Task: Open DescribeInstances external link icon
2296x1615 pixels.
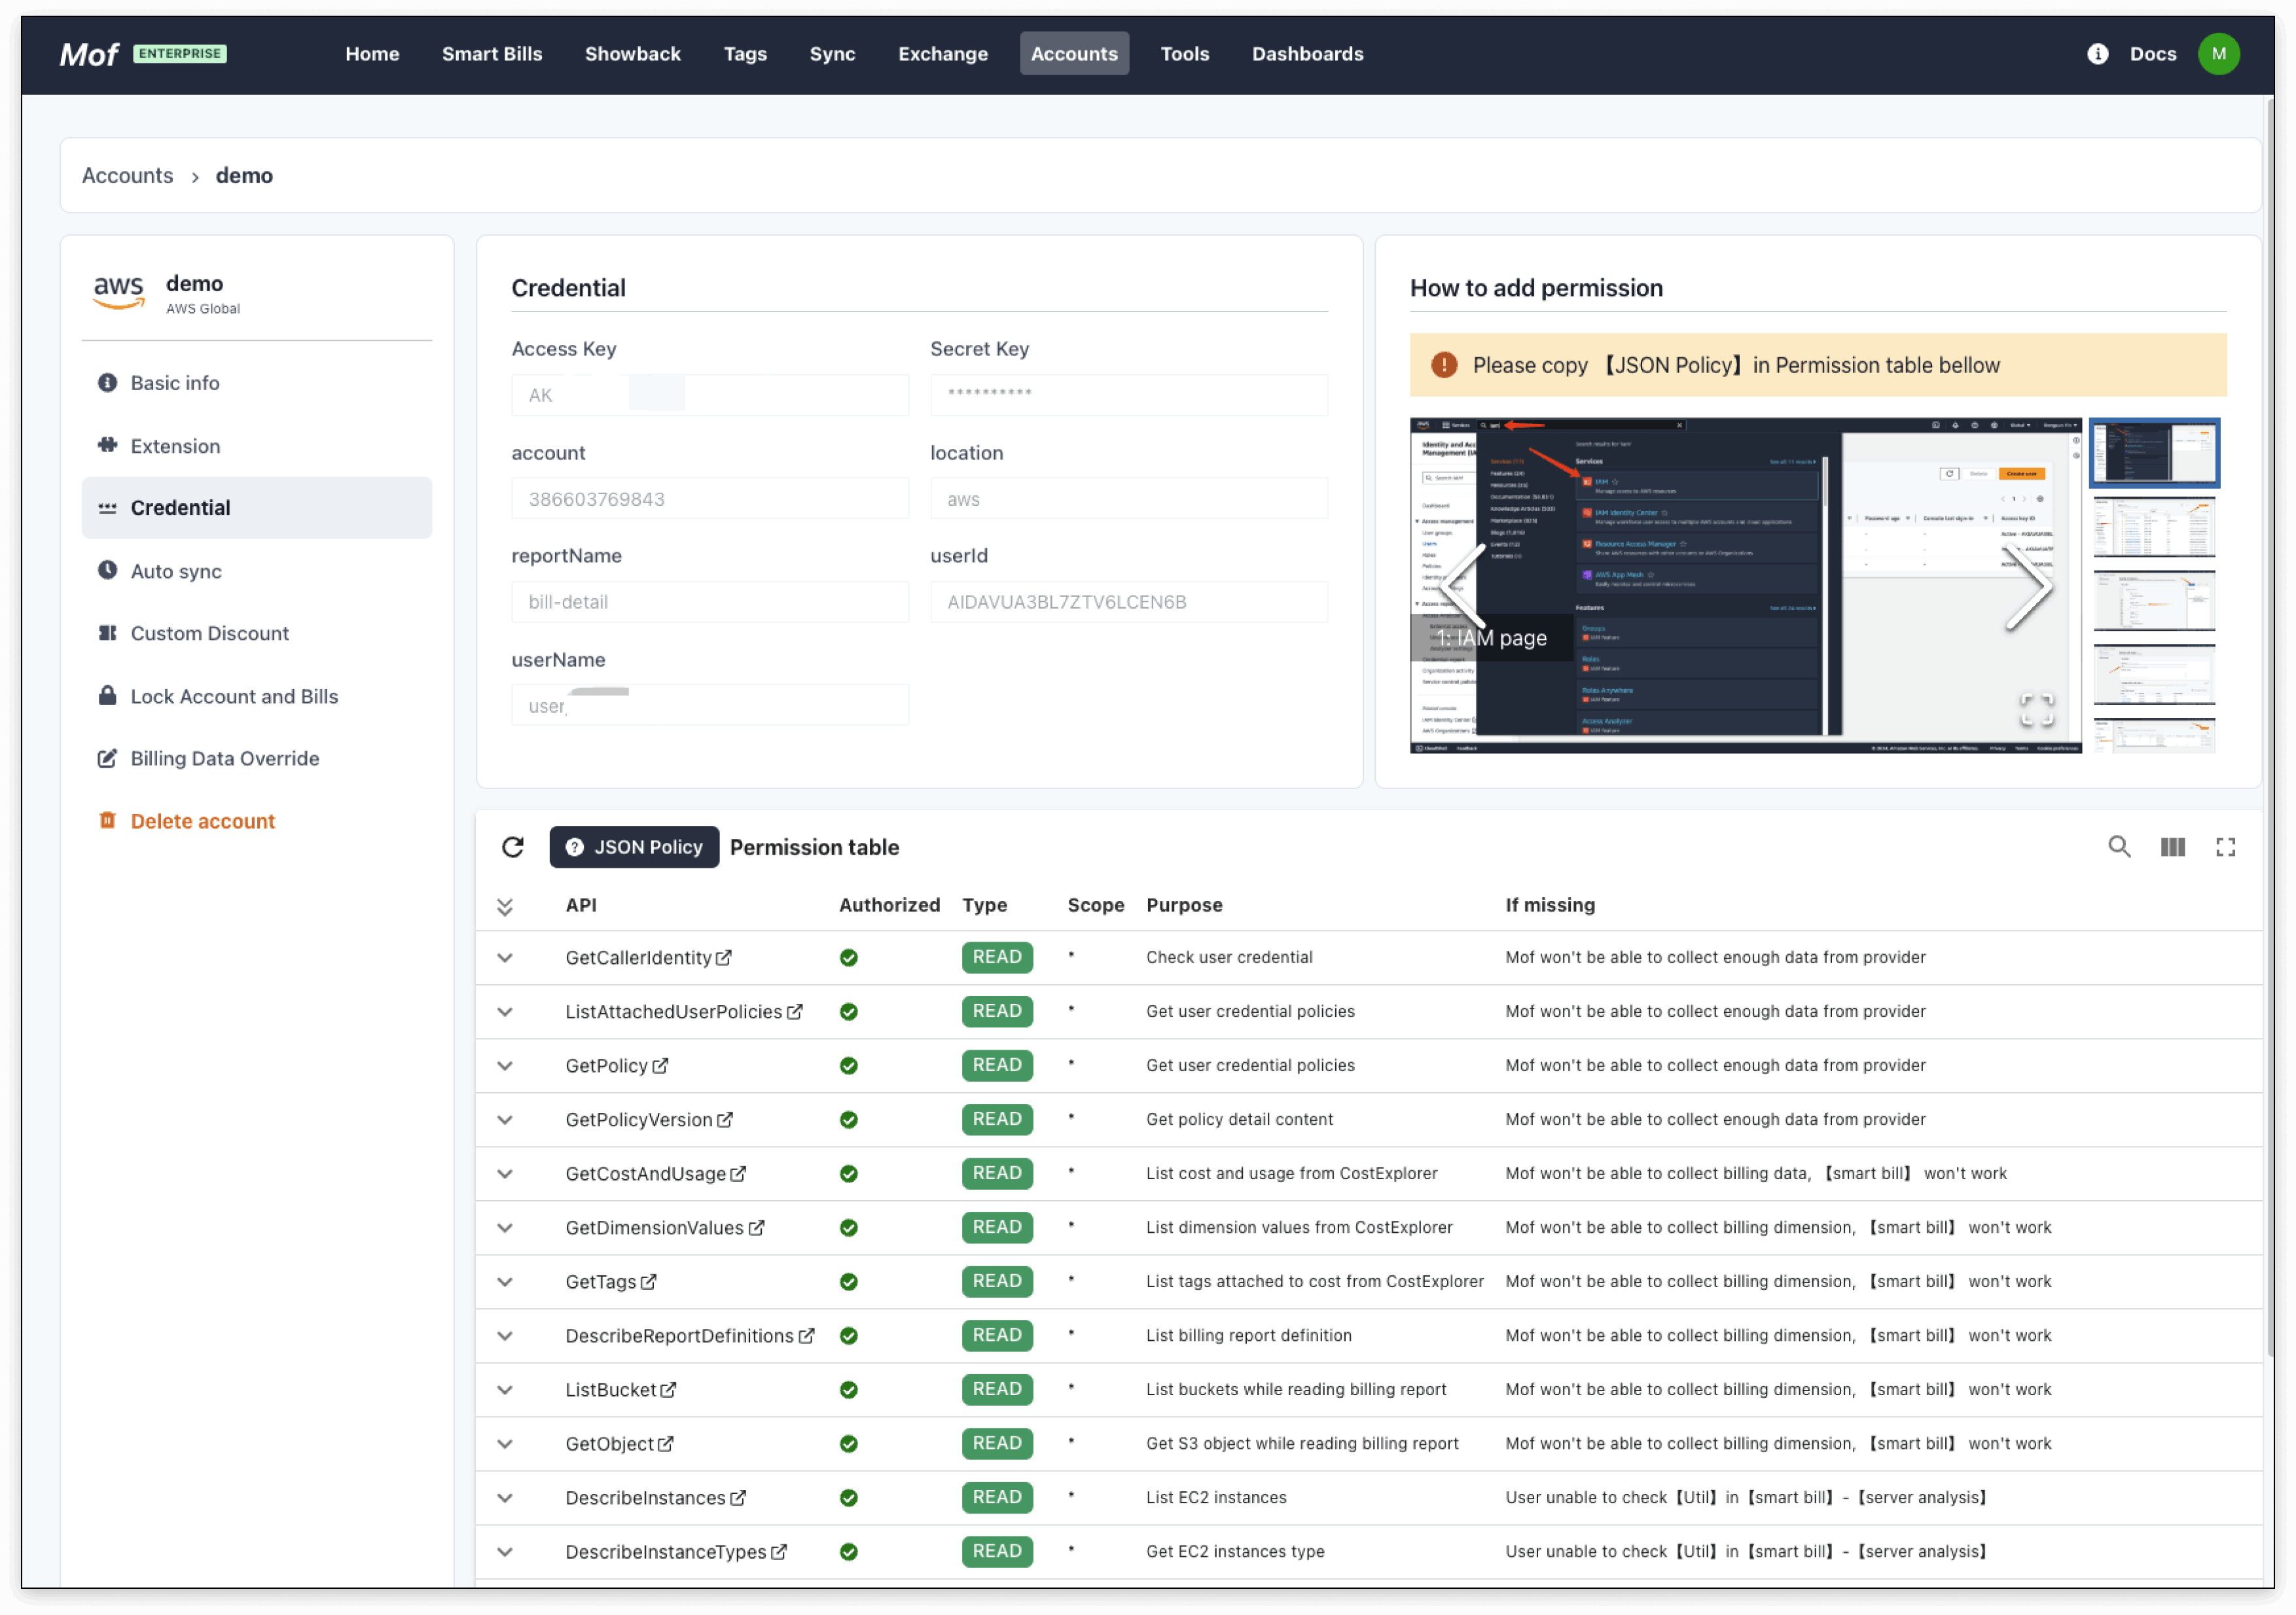Action: point(738,1498)
